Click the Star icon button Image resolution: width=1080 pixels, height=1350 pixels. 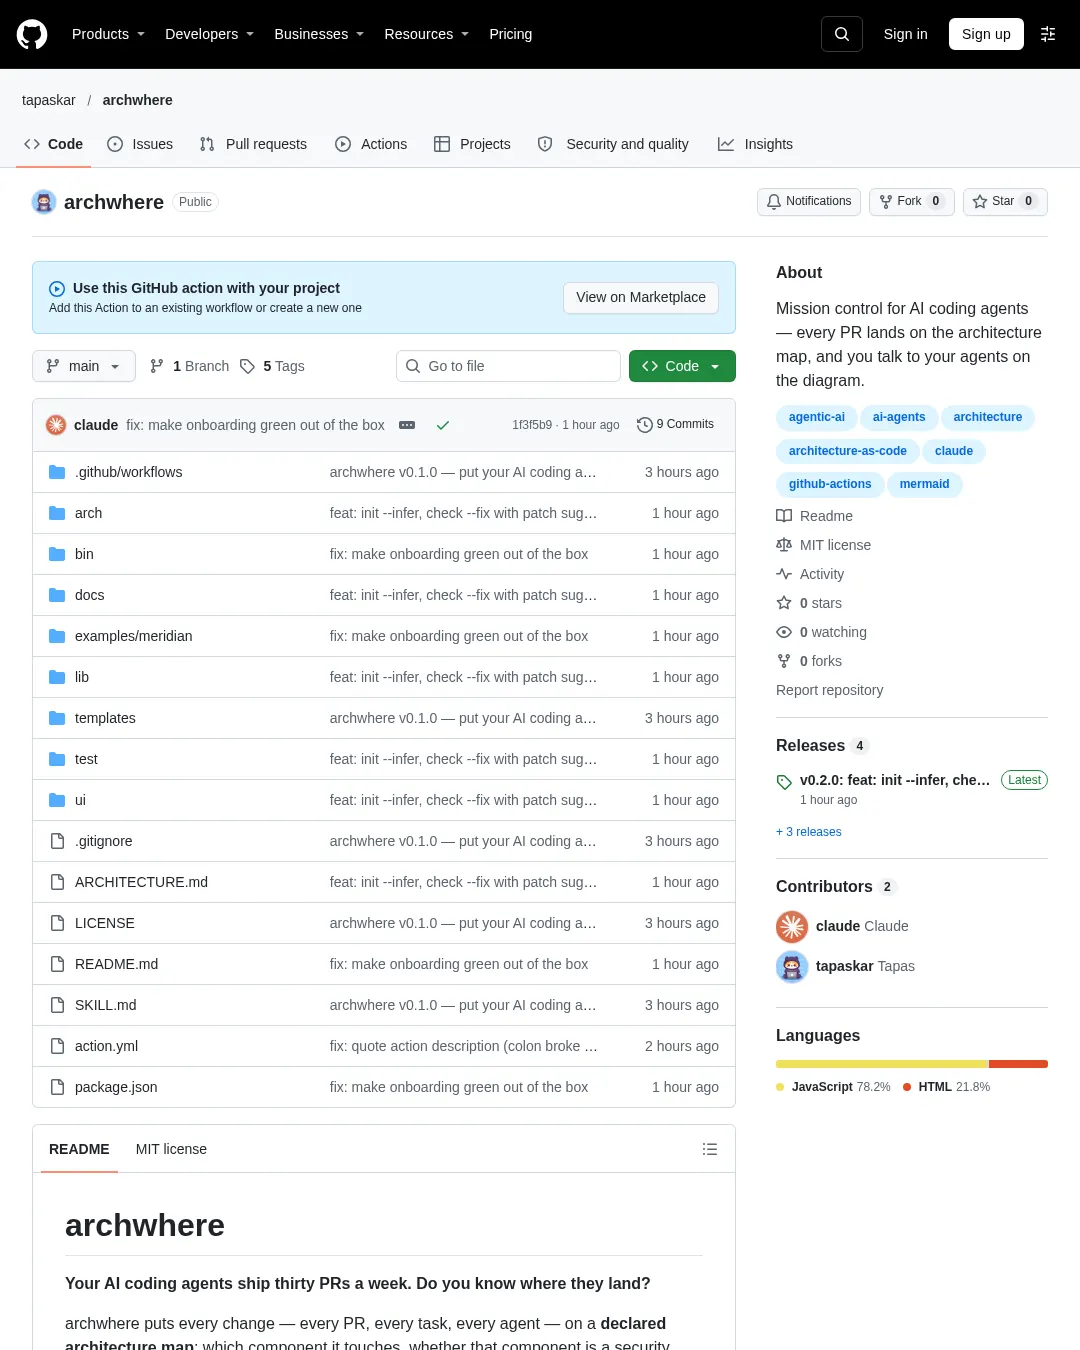click(980, 202)
